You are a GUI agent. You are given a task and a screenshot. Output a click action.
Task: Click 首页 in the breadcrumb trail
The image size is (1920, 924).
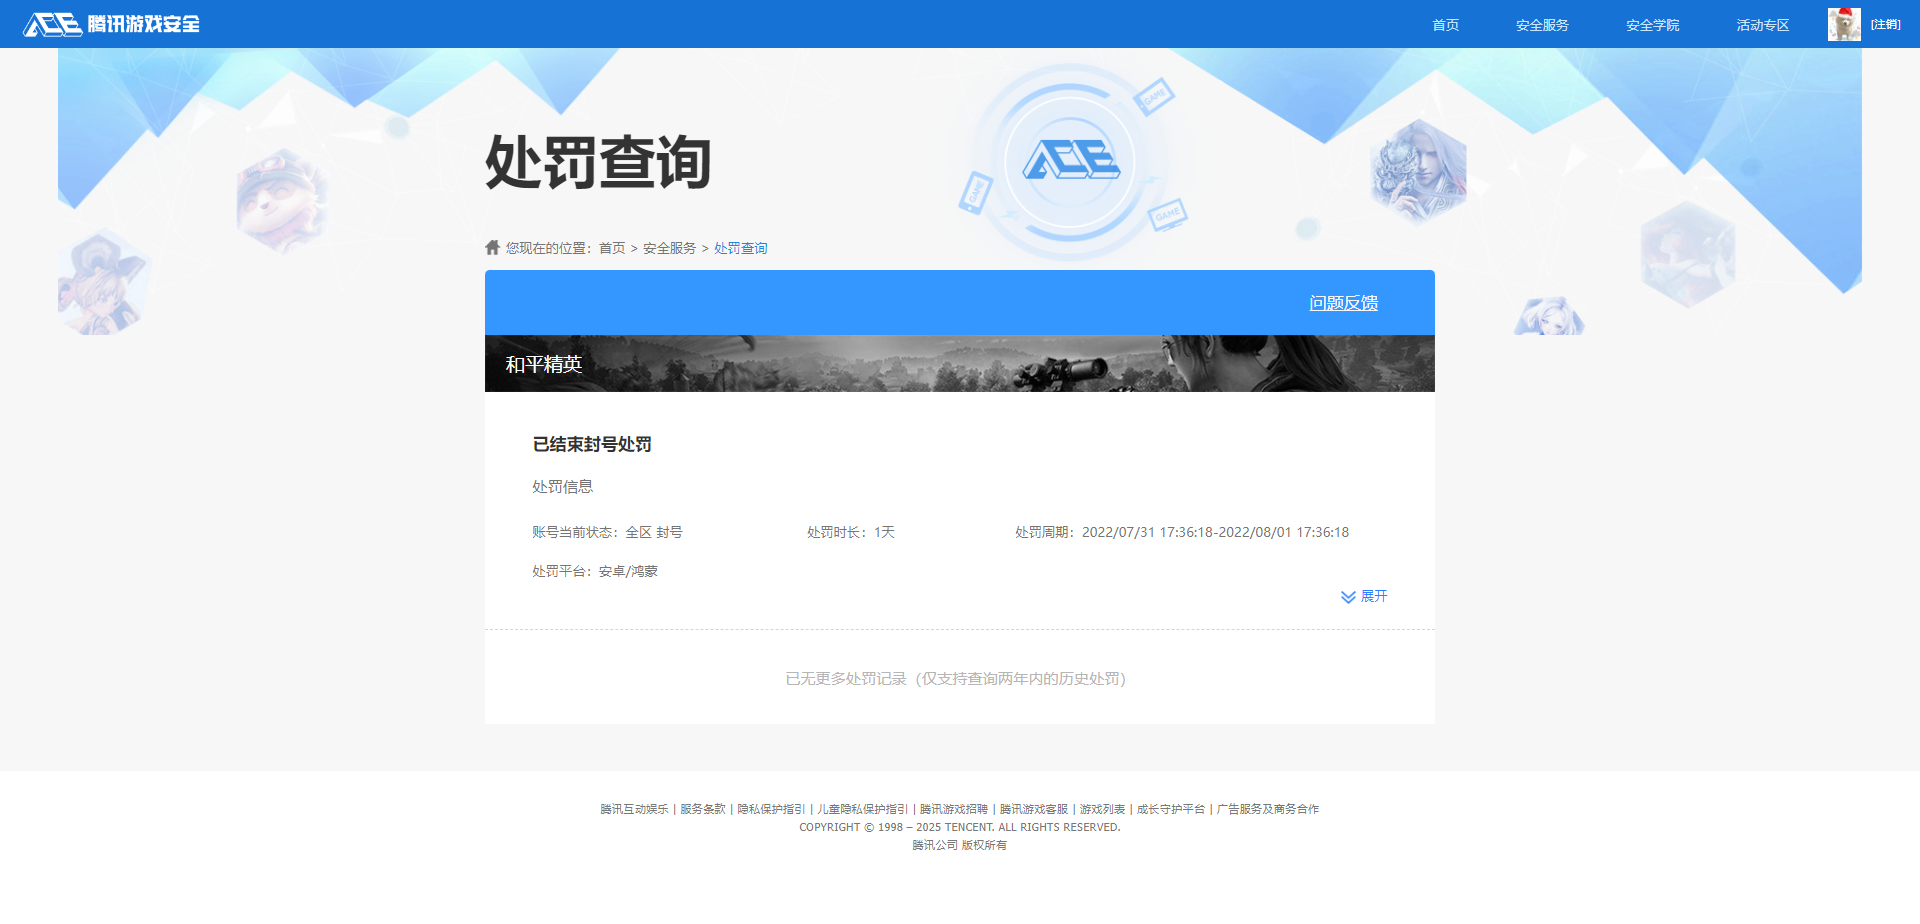tap(611, 247)
